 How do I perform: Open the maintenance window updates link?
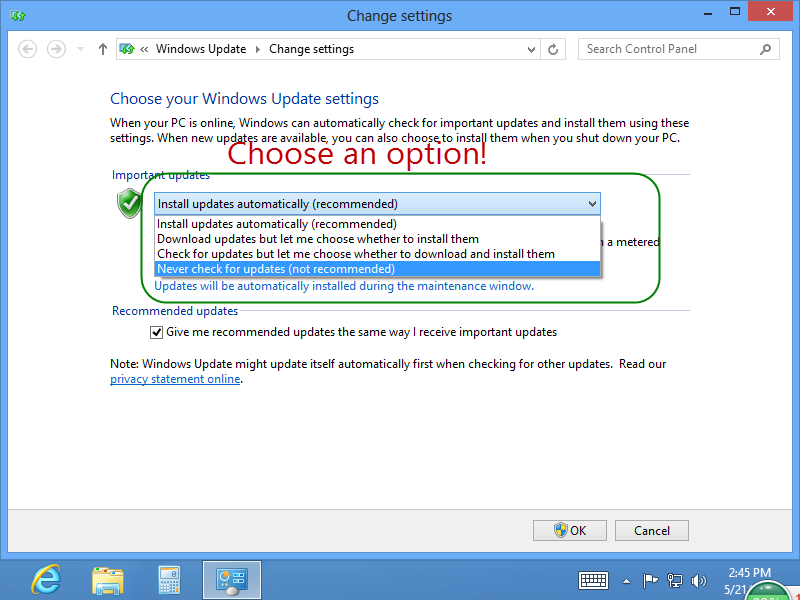344,286
